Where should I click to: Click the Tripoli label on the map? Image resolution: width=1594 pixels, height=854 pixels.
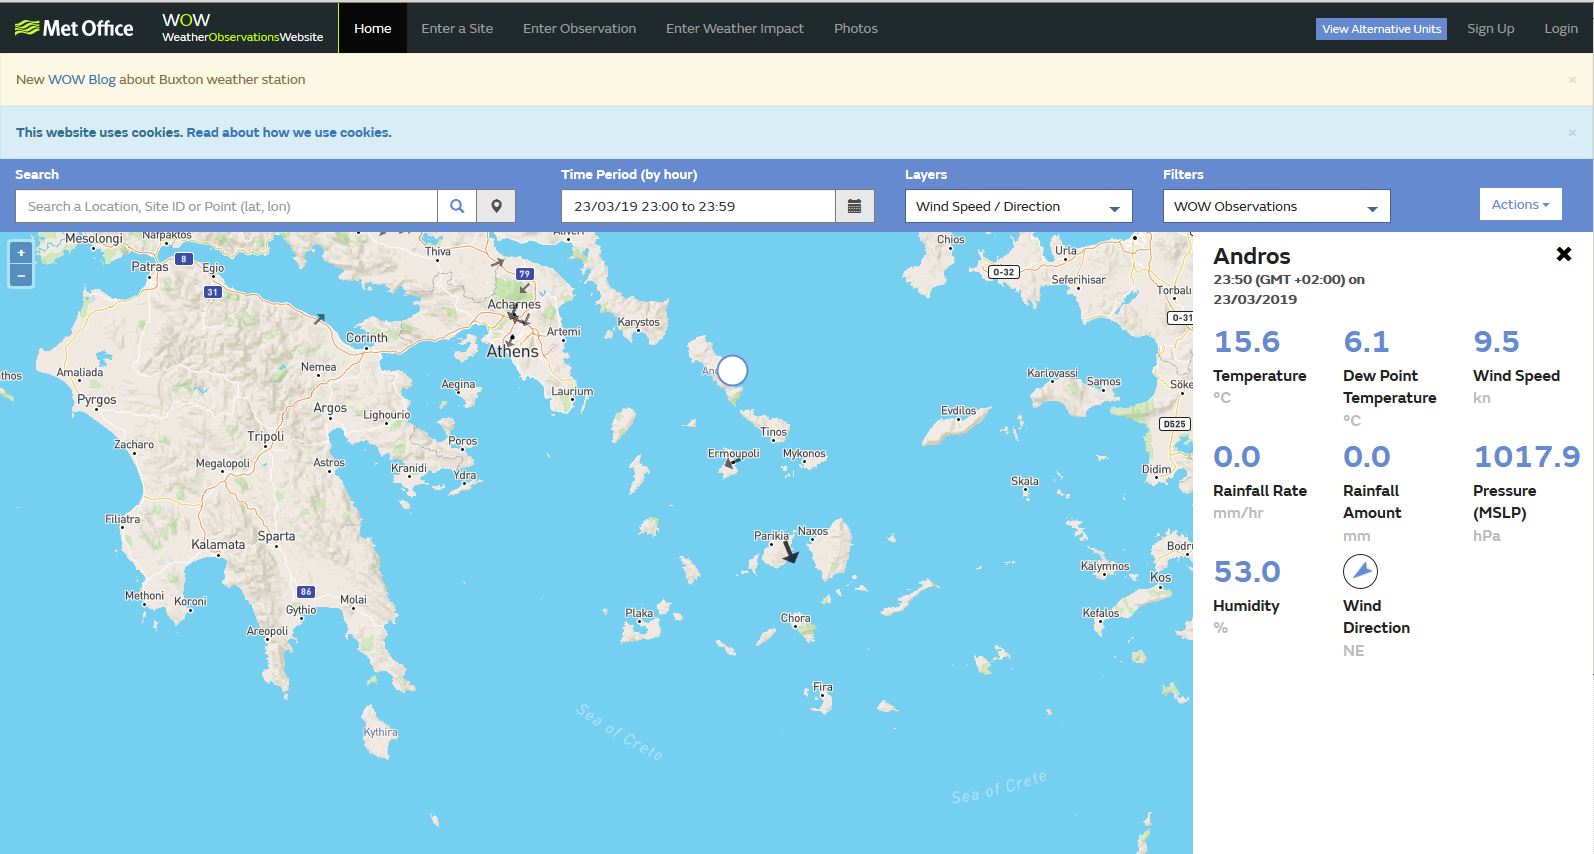266,437
